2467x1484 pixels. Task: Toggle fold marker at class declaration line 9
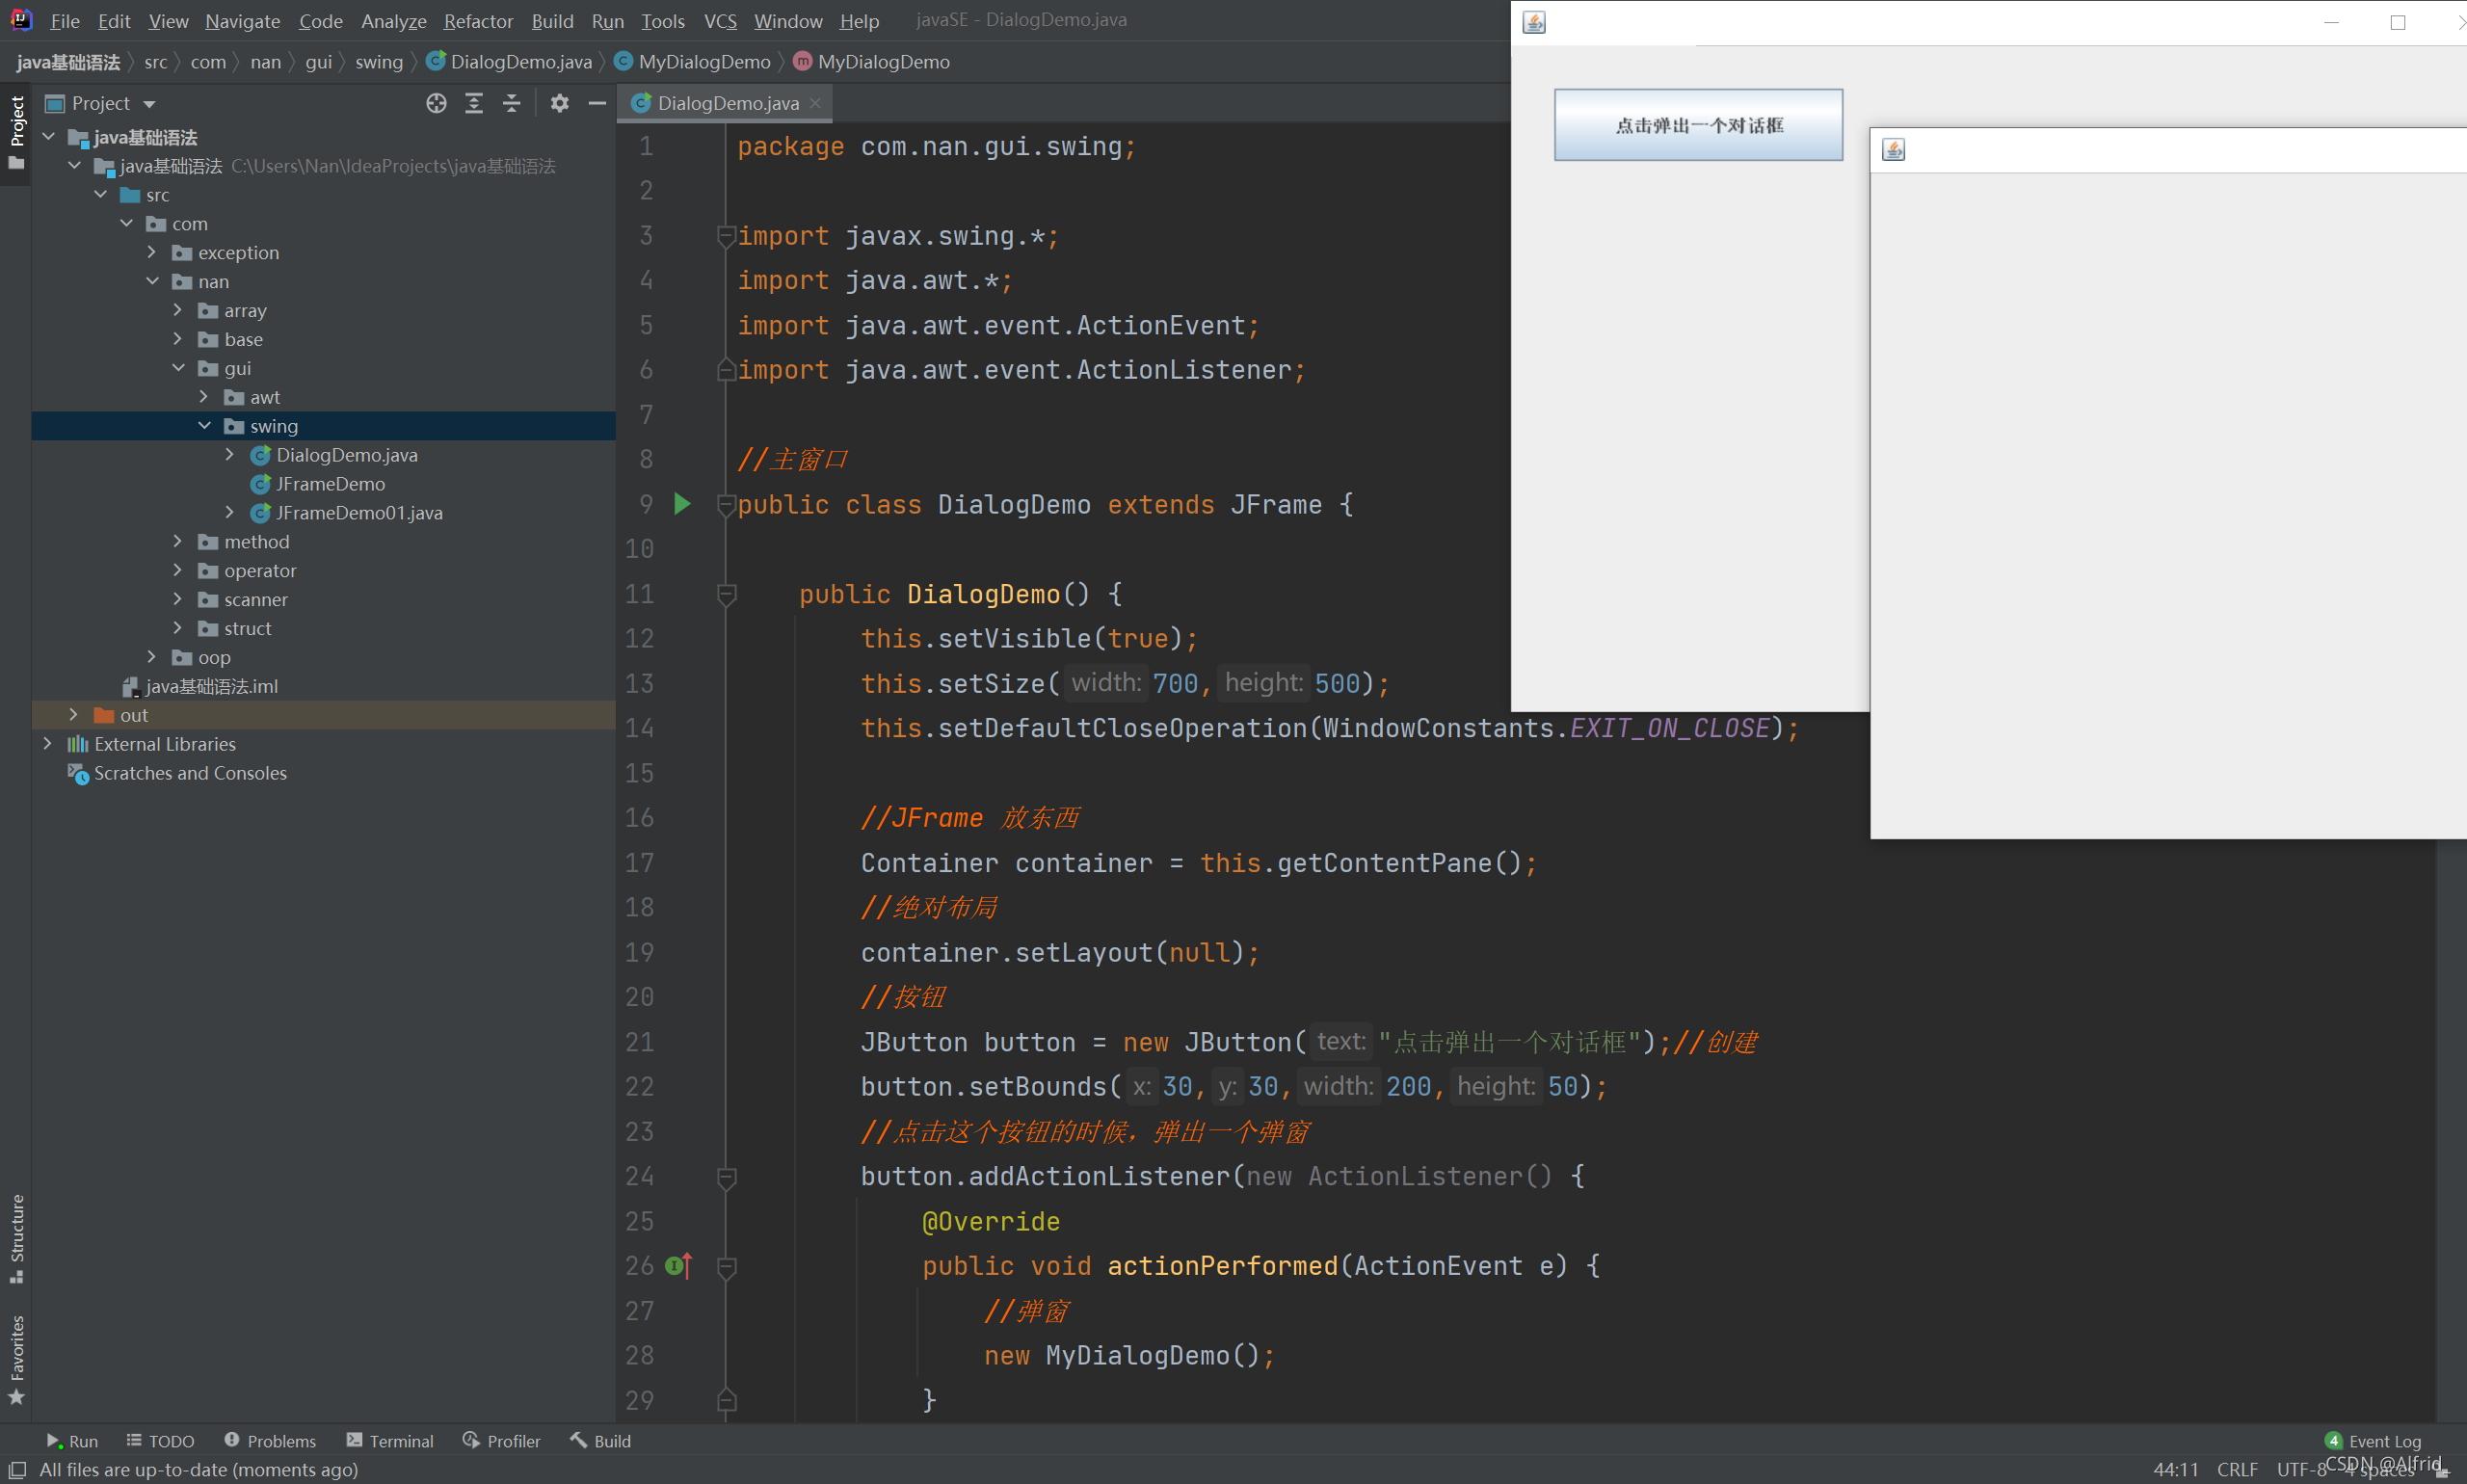click(x=726, y=505)
